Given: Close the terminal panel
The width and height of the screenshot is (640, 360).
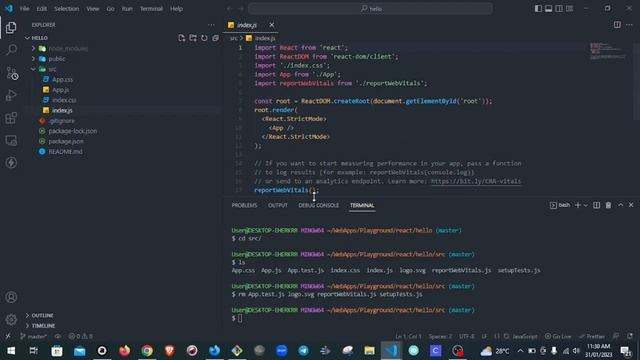Looking at the screenshot, I should 631,205.
